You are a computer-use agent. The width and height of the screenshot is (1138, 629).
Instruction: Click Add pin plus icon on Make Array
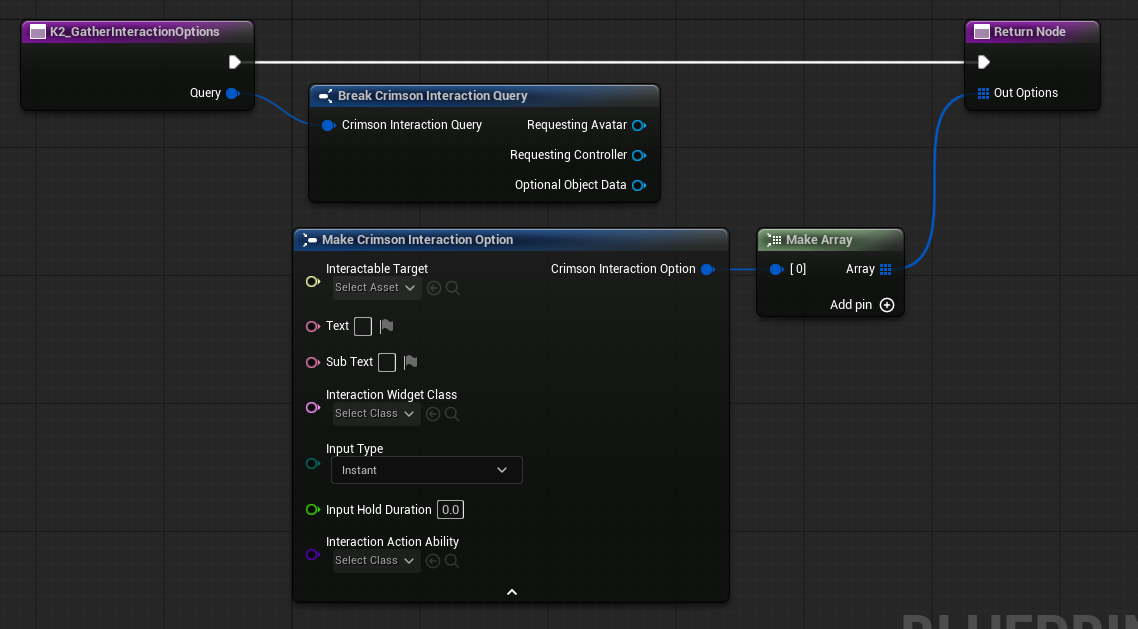[x=887, y=305]
